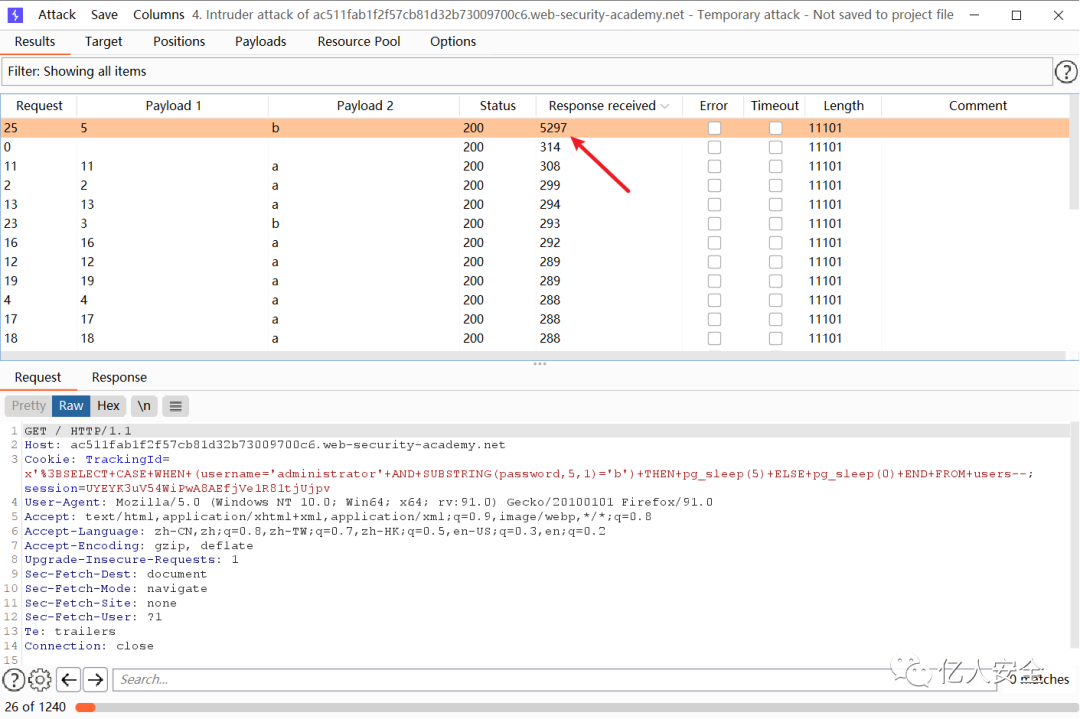The image size is (1080, 719).
Task: Open the Attack menu
Action: click(x=56, y=14)
